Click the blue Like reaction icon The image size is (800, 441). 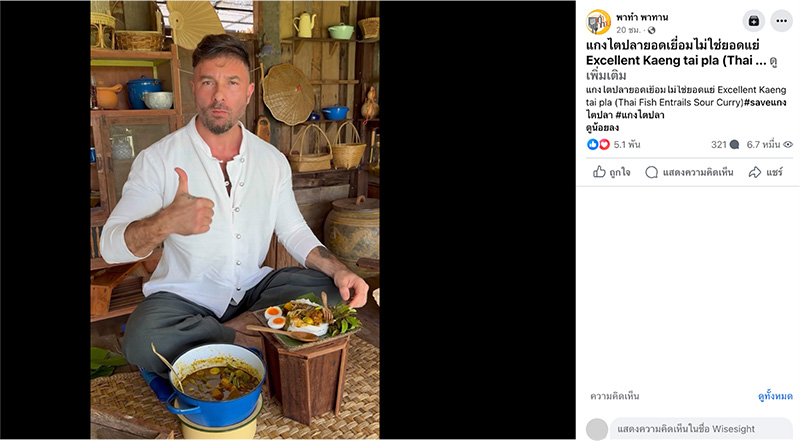pyautogui.click(x=592, y=144)
